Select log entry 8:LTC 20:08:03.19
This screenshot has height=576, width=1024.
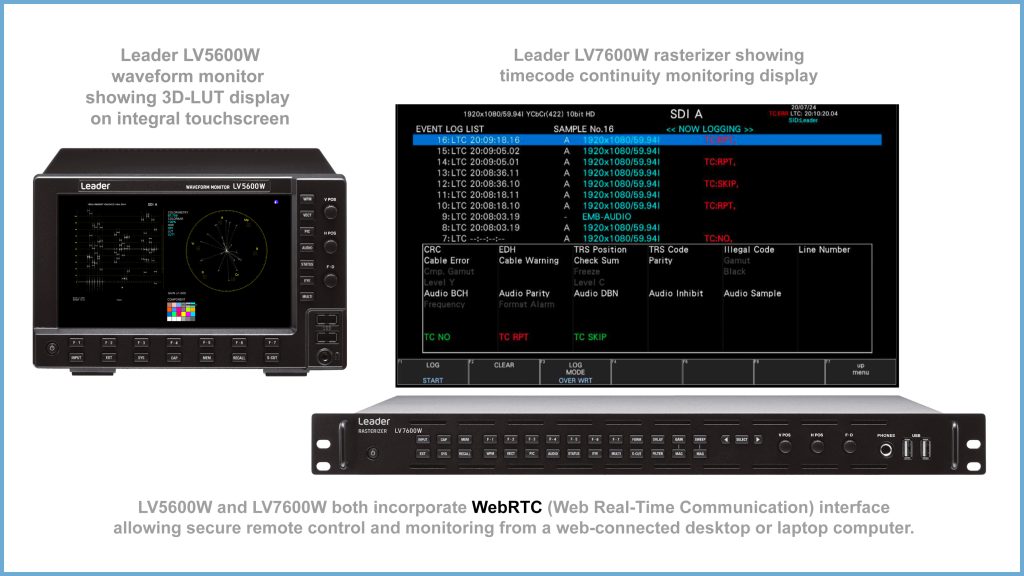pos(550,228)
